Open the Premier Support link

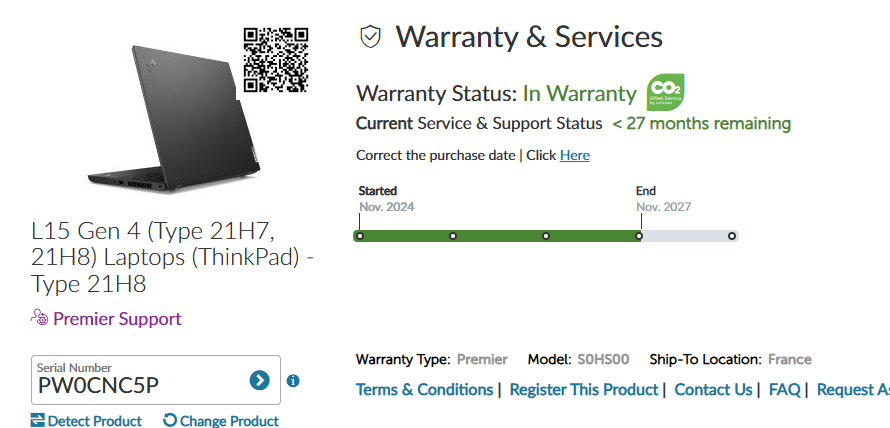click(x=117, y=319)
